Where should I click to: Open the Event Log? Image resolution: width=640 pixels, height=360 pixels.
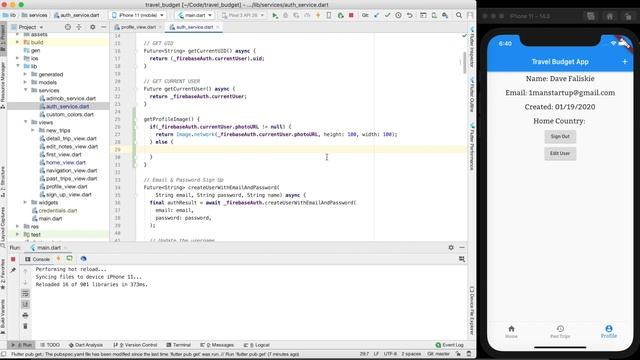click(x=449, y=345)
